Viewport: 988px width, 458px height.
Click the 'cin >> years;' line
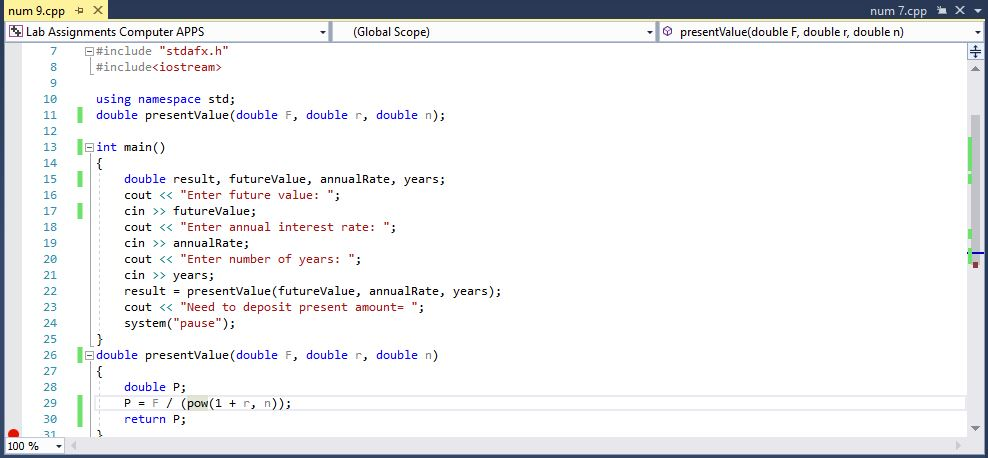click(169, 275)
